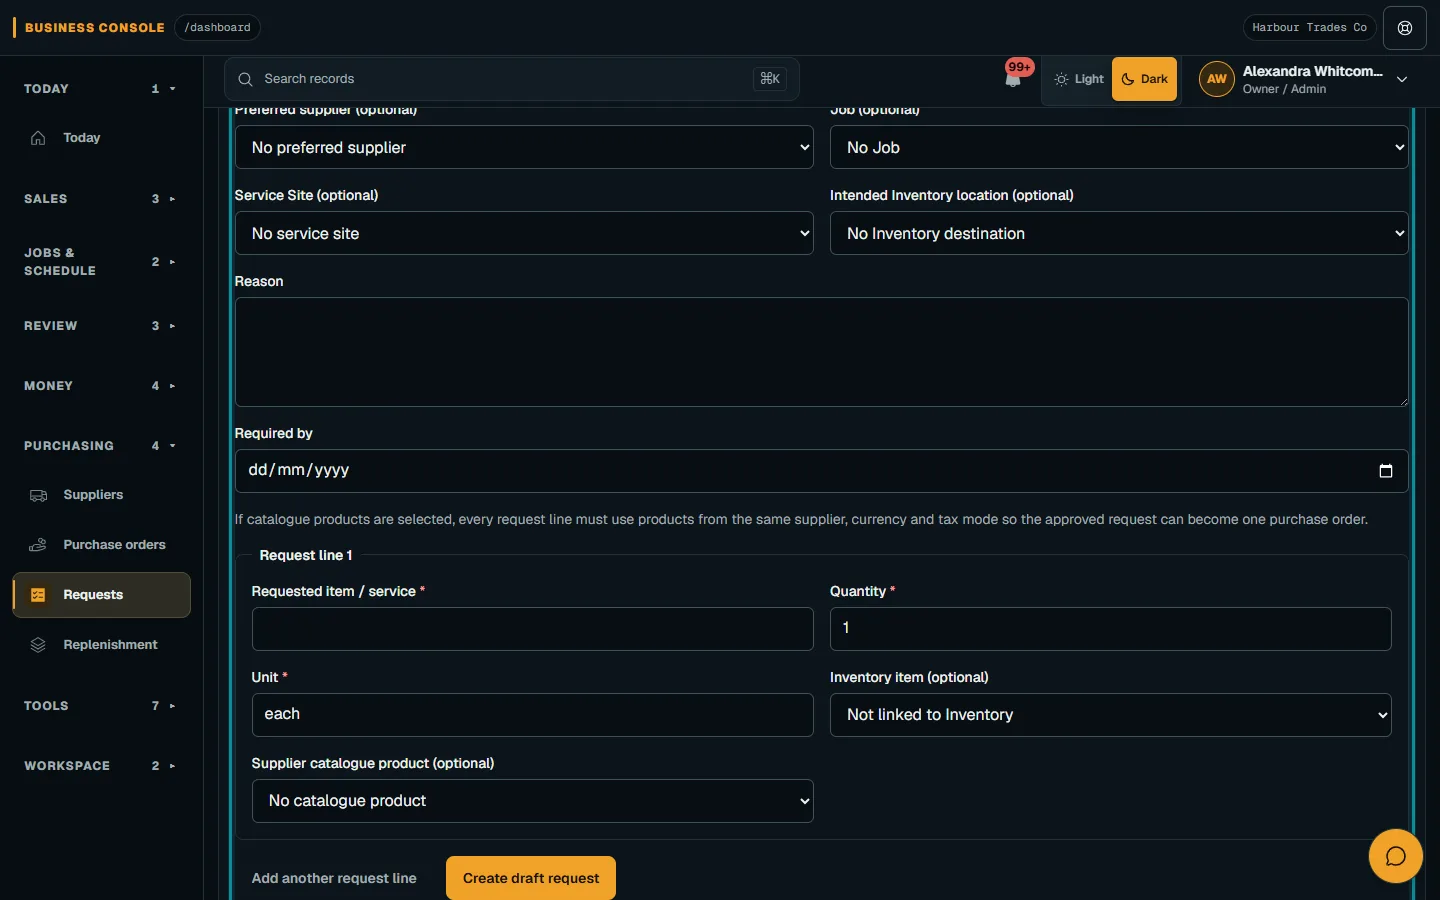Open the Preferred supplier dropdown

(524, 147)
